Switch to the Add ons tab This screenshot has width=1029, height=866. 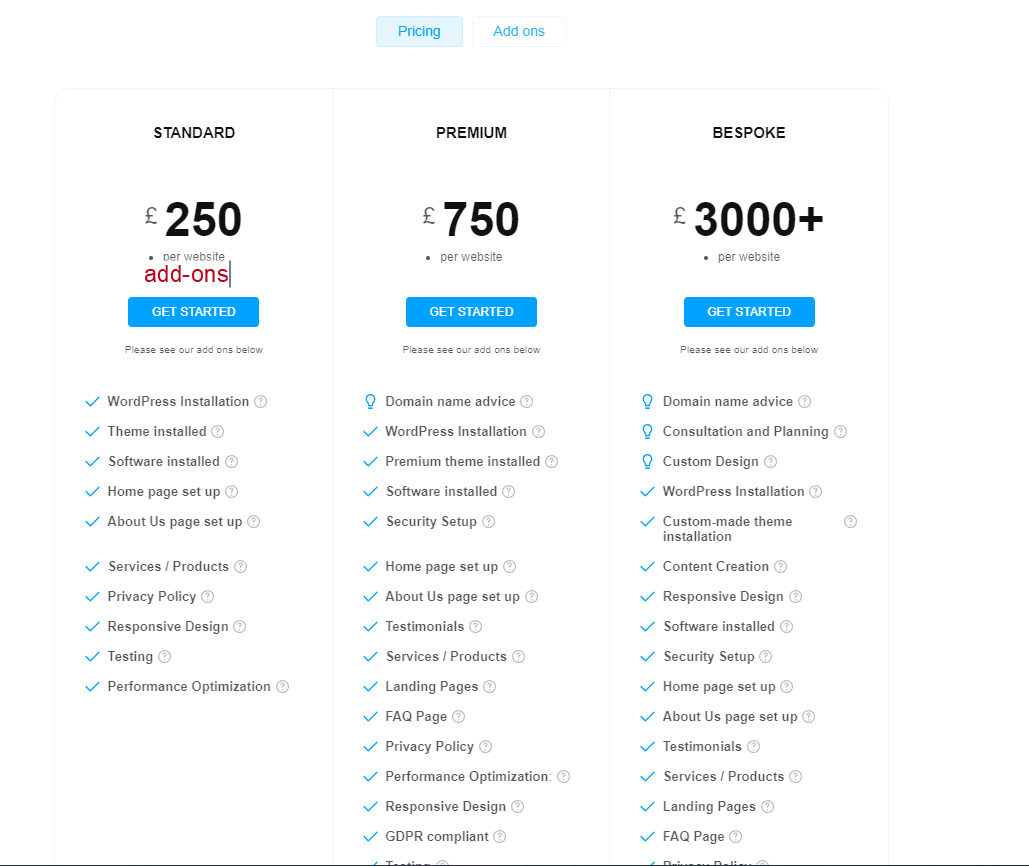(x=519, y=31)
